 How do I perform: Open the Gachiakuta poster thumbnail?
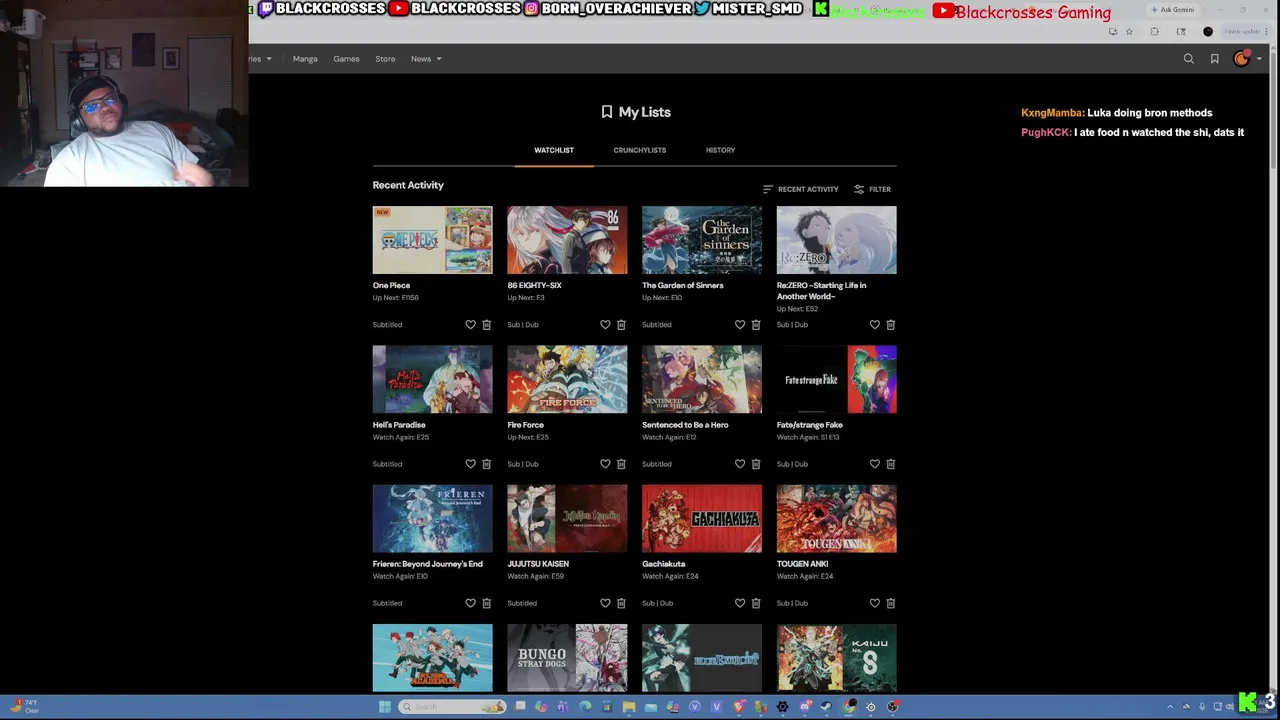702,519
